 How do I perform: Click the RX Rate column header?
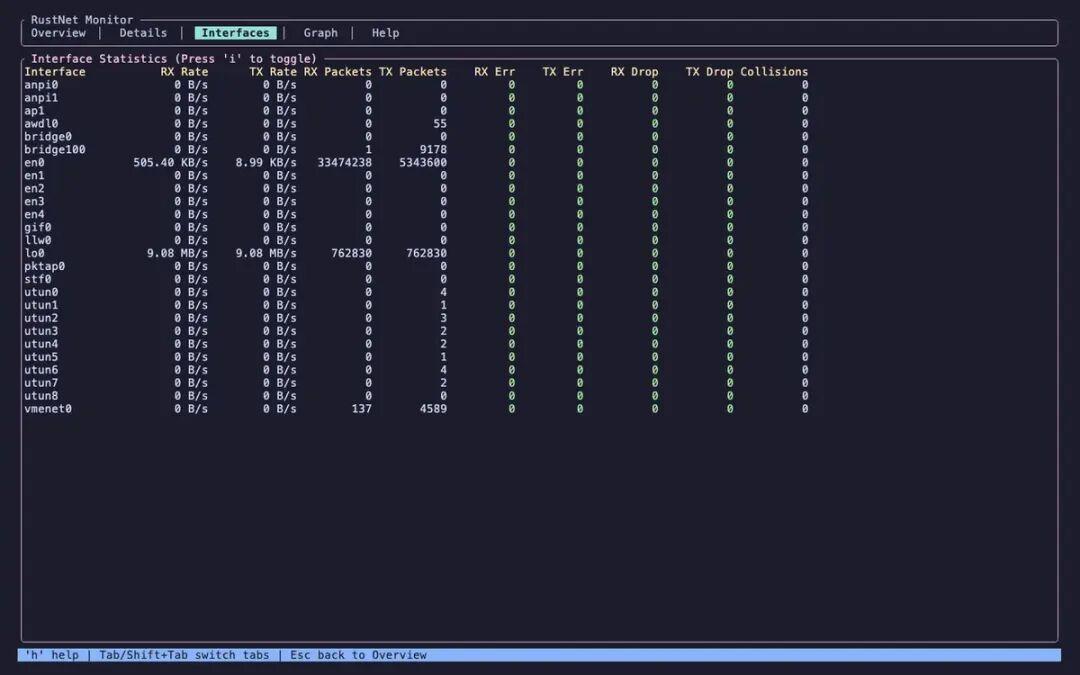tap(184, 72)
